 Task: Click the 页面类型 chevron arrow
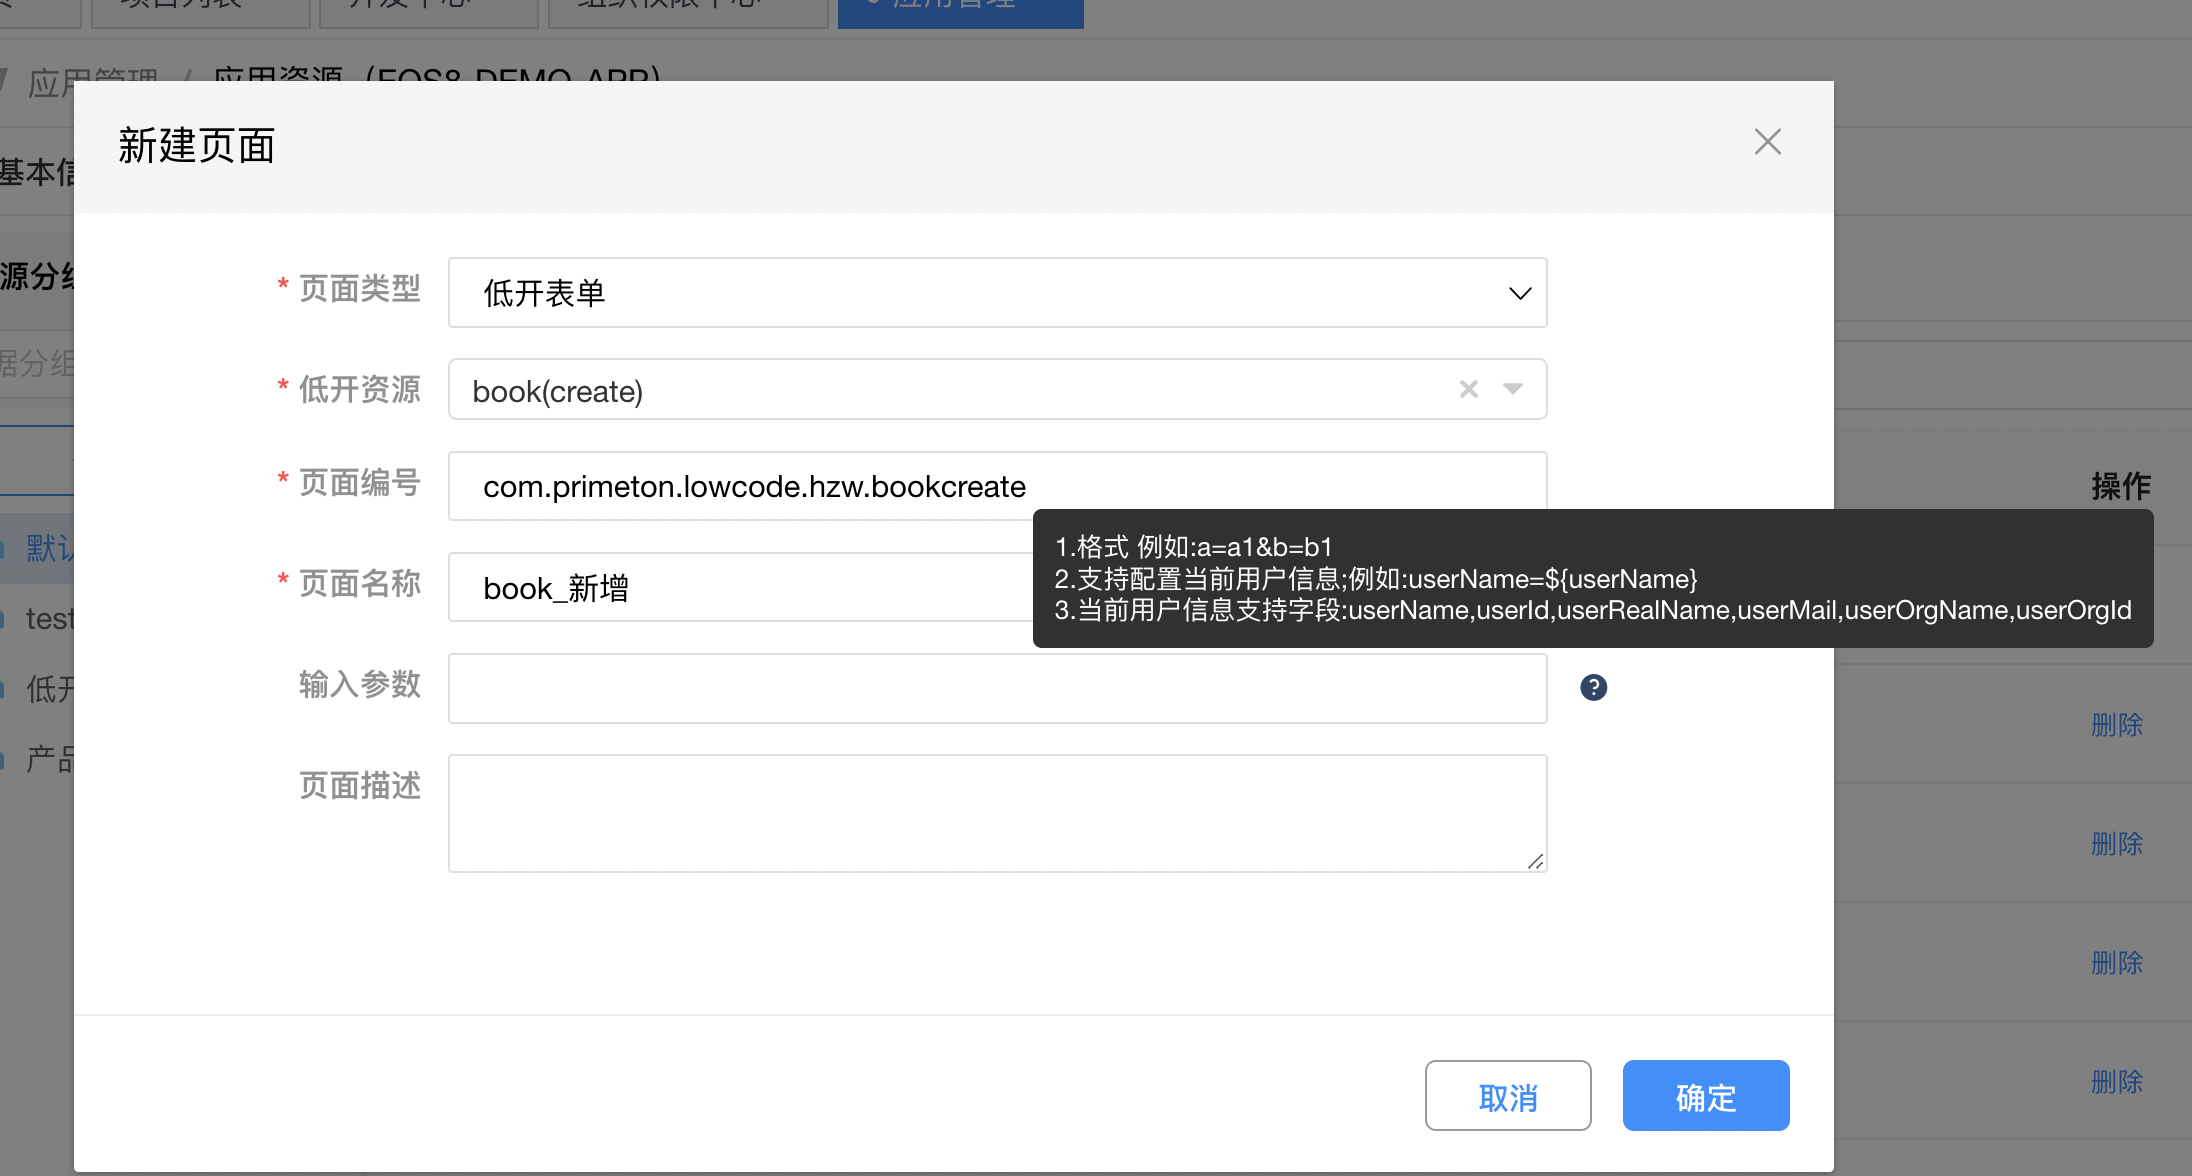(1519, 293)
